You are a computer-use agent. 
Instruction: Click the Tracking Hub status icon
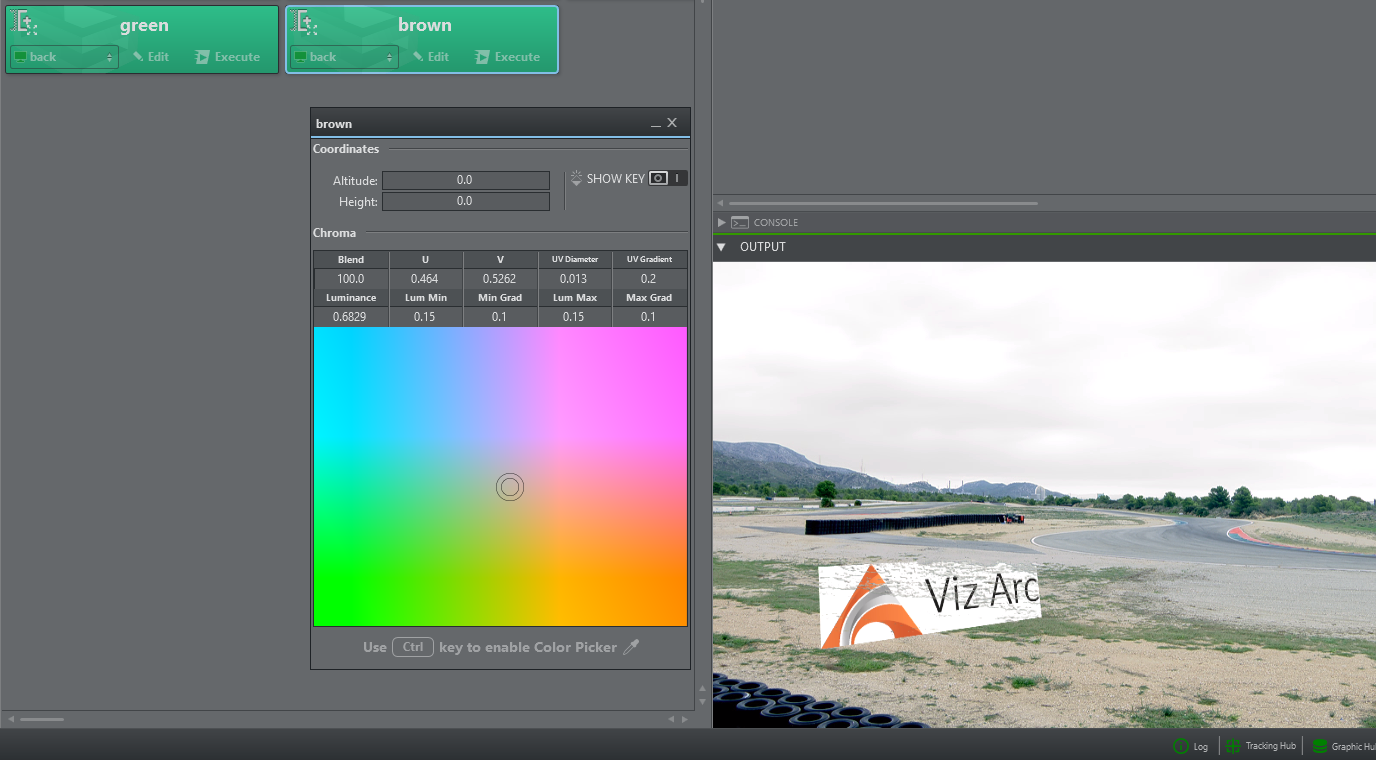point(1233,746)
